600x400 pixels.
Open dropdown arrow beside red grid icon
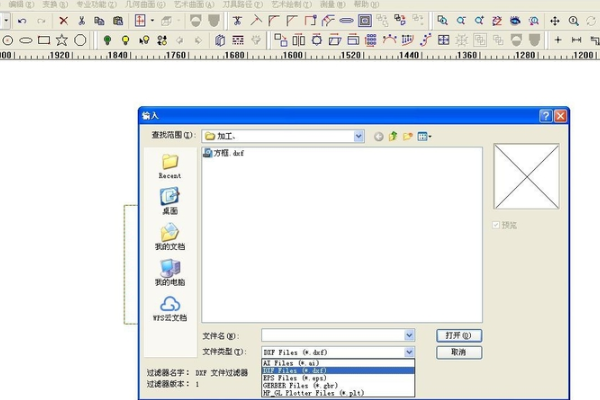tap(152, 21)
